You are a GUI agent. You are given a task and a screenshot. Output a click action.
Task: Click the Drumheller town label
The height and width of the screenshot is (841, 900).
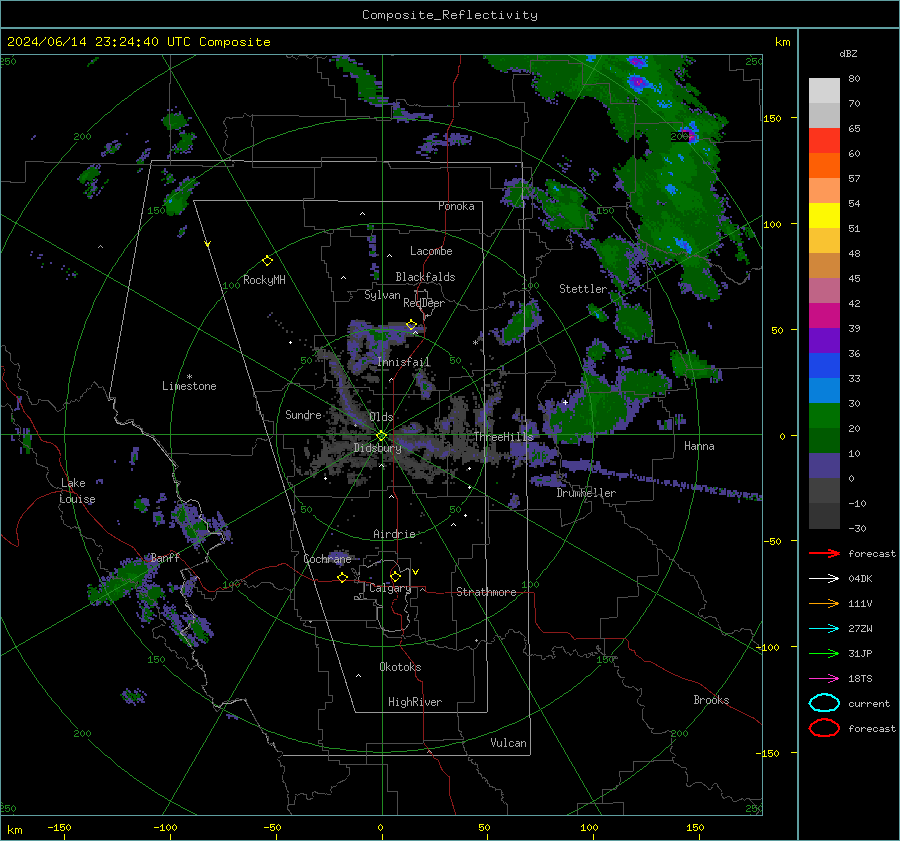[x=586, y=493]
